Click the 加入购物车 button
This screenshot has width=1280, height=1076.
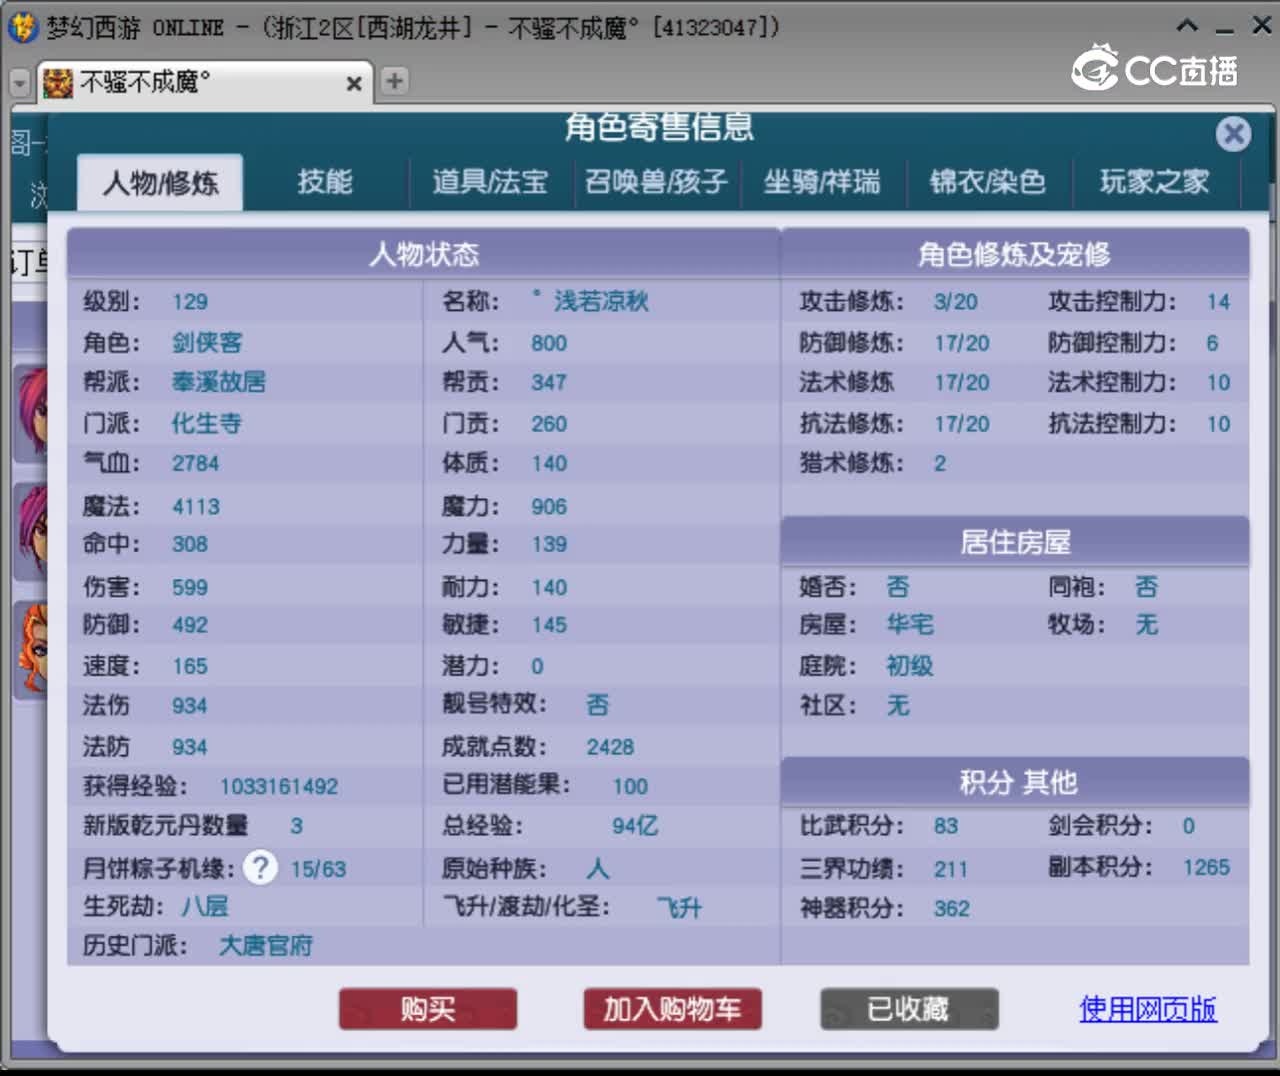click(x=672, y=1009)
